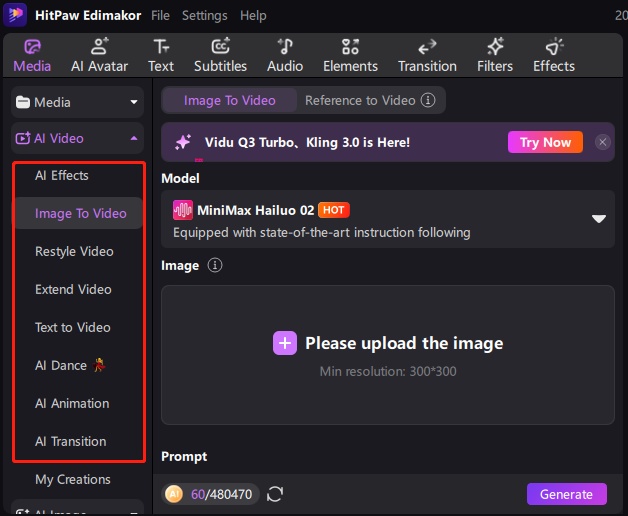The width and height of the screenshot is (628, 516).
Task: Open the Settings menu
Action: [x=205, y=16]
